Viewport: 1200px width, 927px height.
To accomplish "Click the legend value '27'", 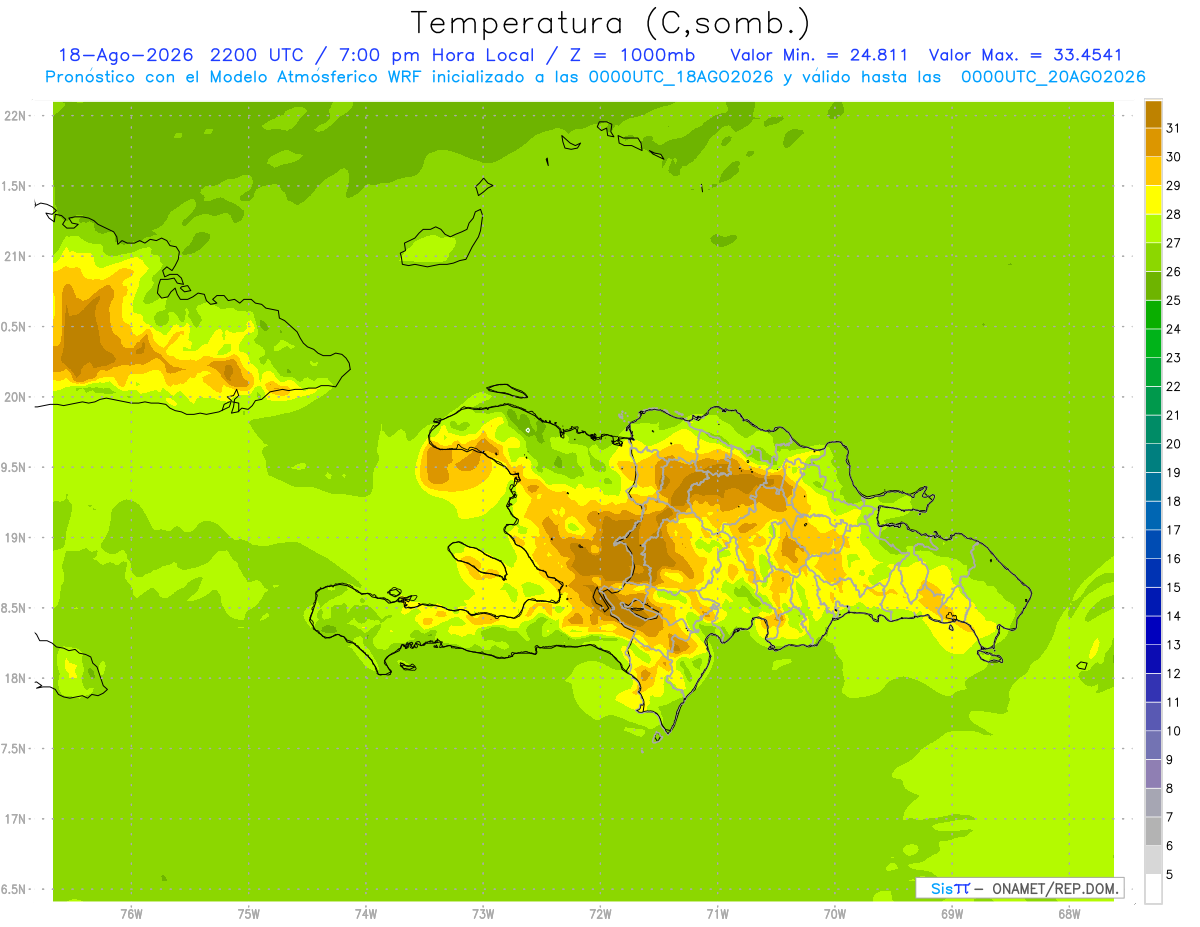I will coord(1173,242).
